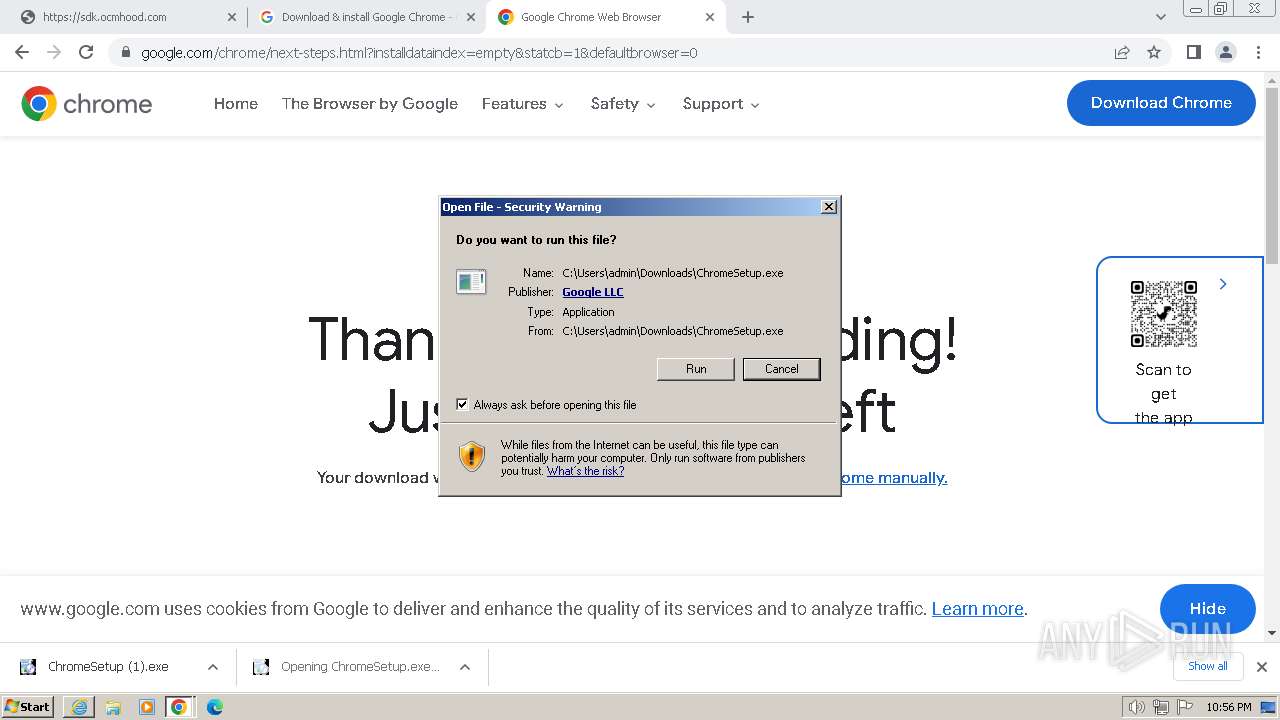Open the File Explorer taskbar icon

113,707
